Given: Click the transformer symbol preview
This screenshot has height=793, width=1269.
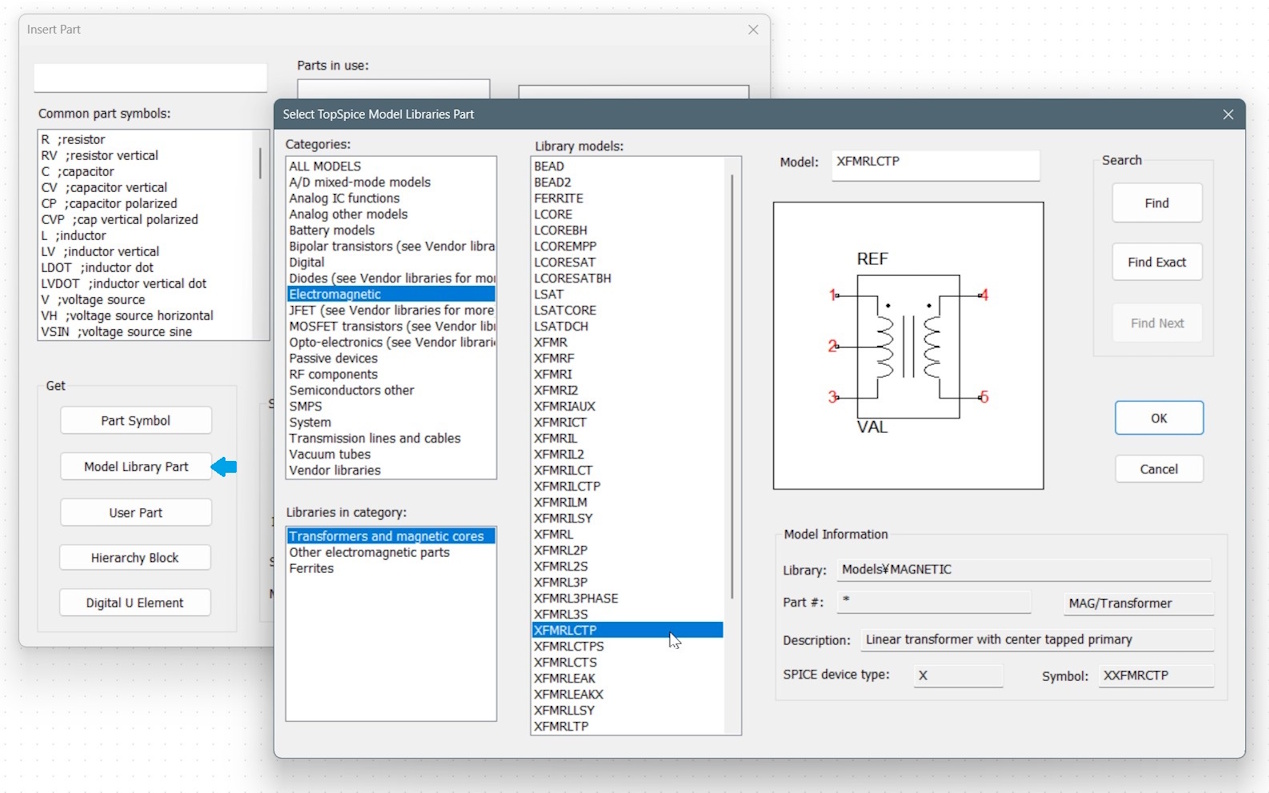Looking at the screenshot, I should 908,346.
